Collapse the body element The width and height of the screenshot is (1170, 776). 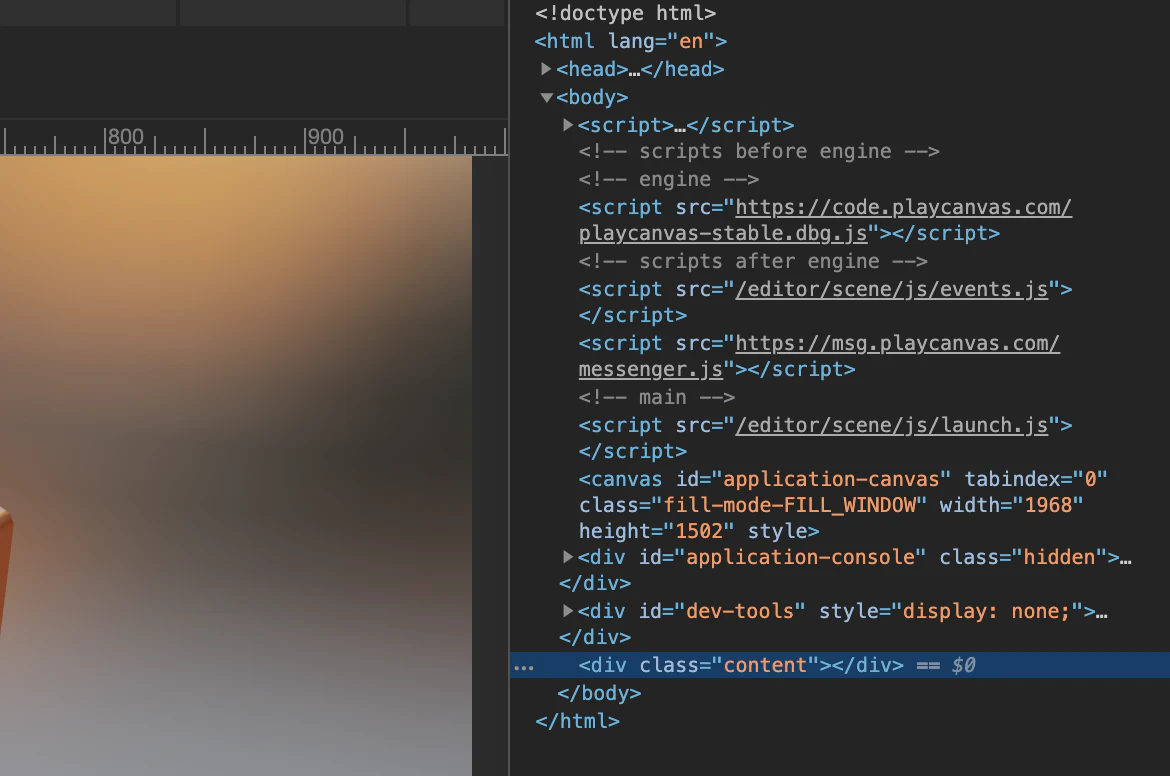(546, 97)
